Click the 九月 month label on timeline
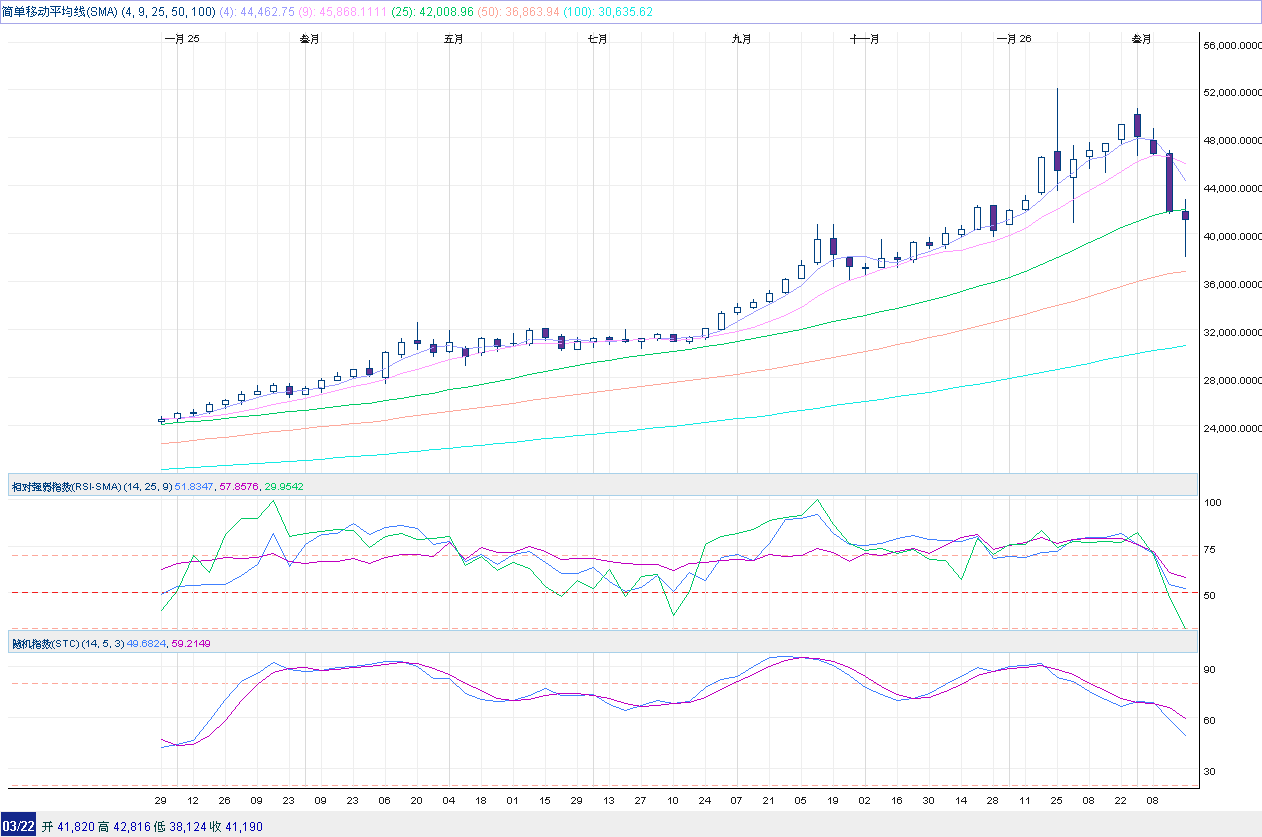The height and width of the screenshot is (837, 1262). click(741, 39)
